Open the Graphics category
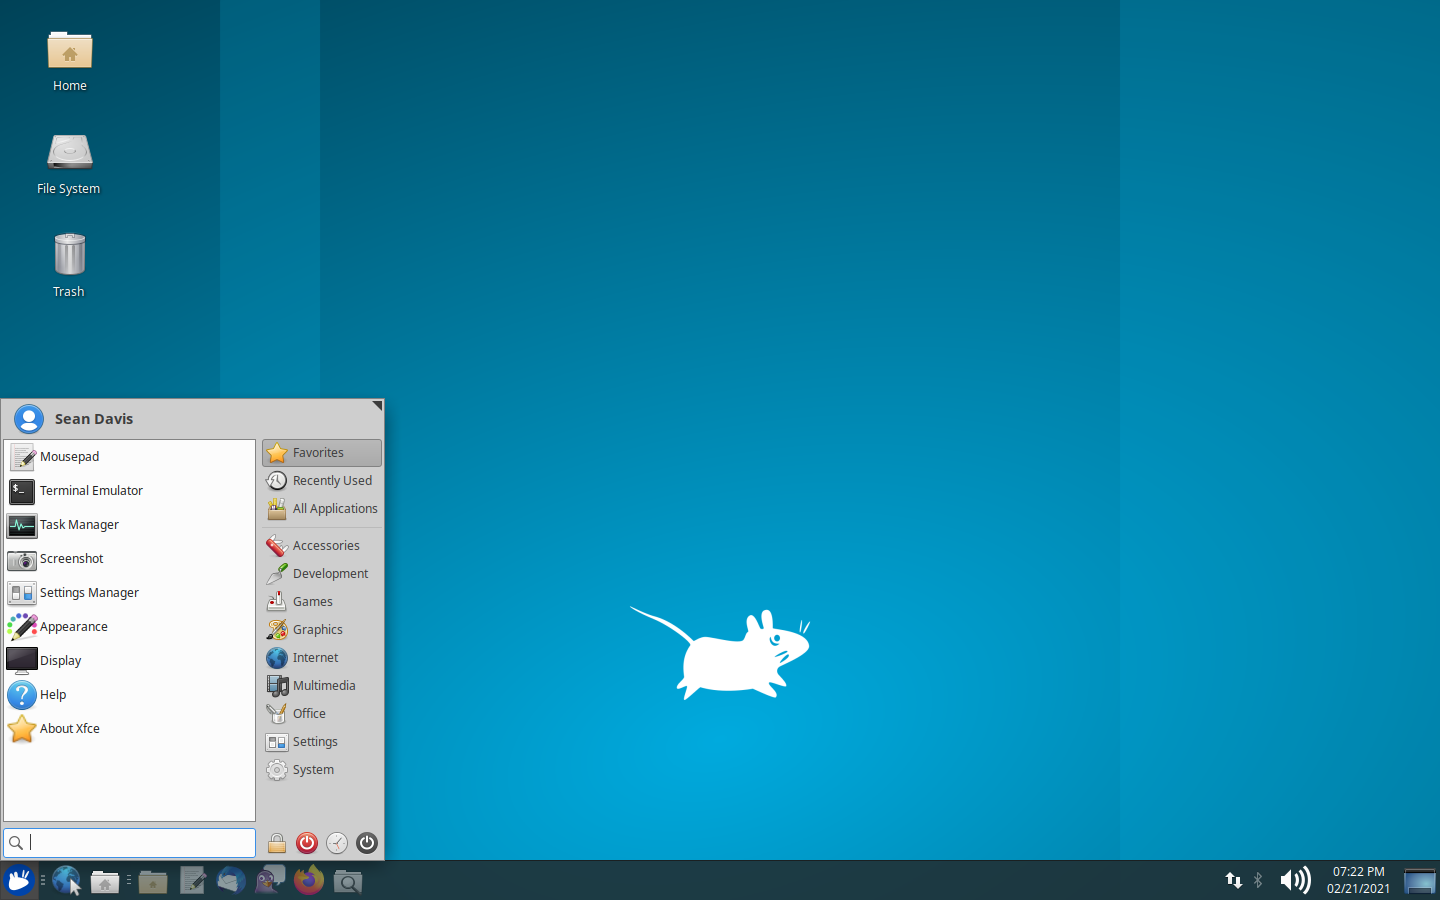The image size is (1440, 900). click(x=317, y=629)
